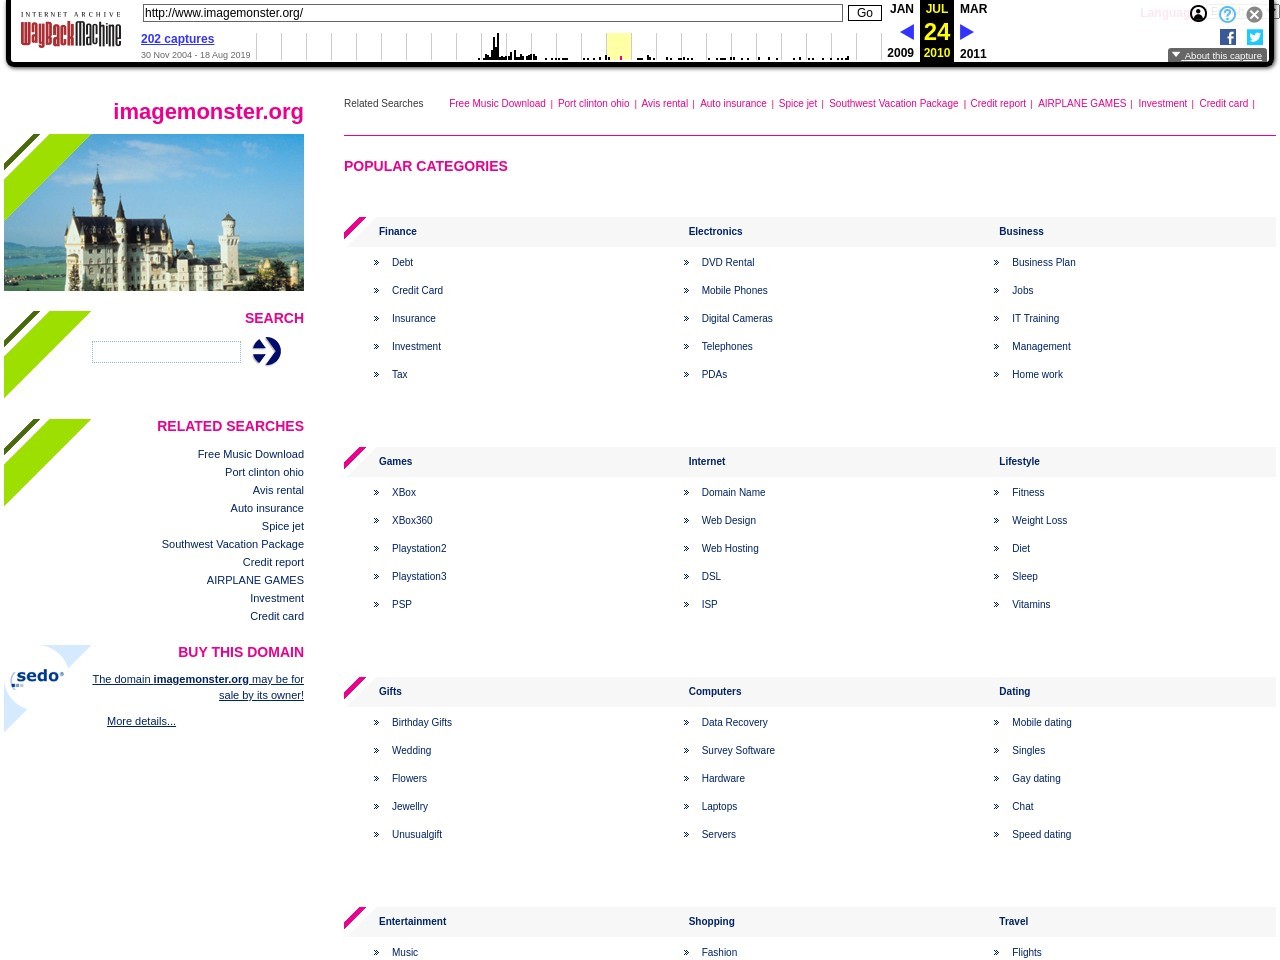Select Free Music Download in top related searches
This screenshot has height=960, width=1280.
click(x=497, y=103)
